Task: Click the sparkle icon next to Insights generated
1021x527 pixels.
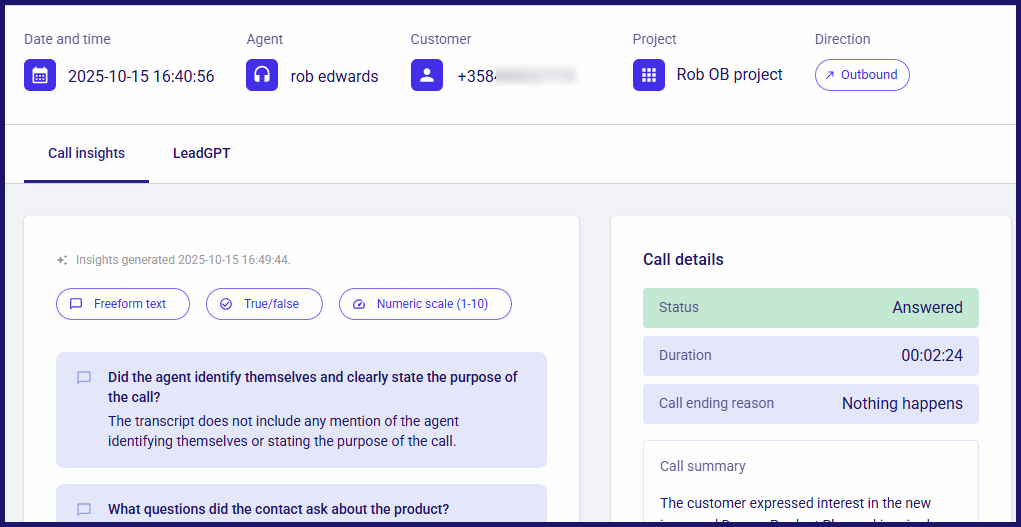Action: click(x=62, y=261)
